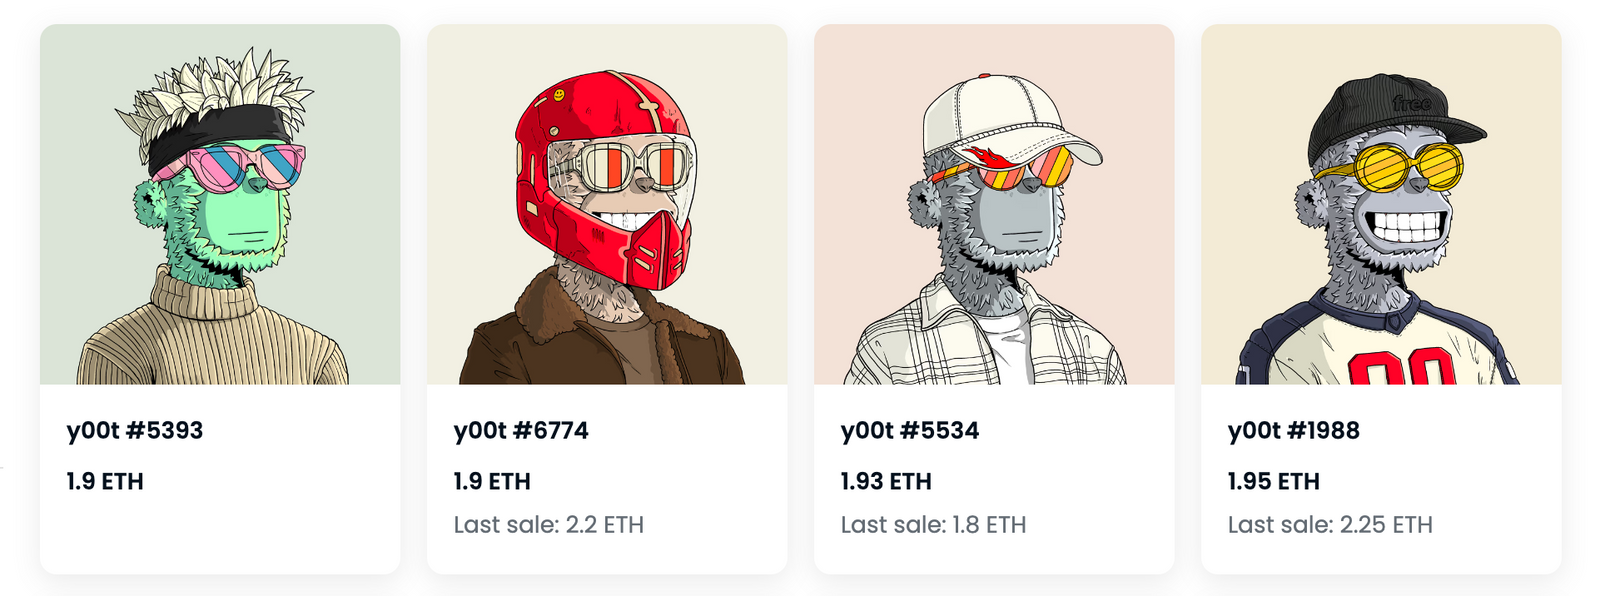Select the 1.93 ETH listing price
This screenshot has width=1600, height=596.
point(886,481)
